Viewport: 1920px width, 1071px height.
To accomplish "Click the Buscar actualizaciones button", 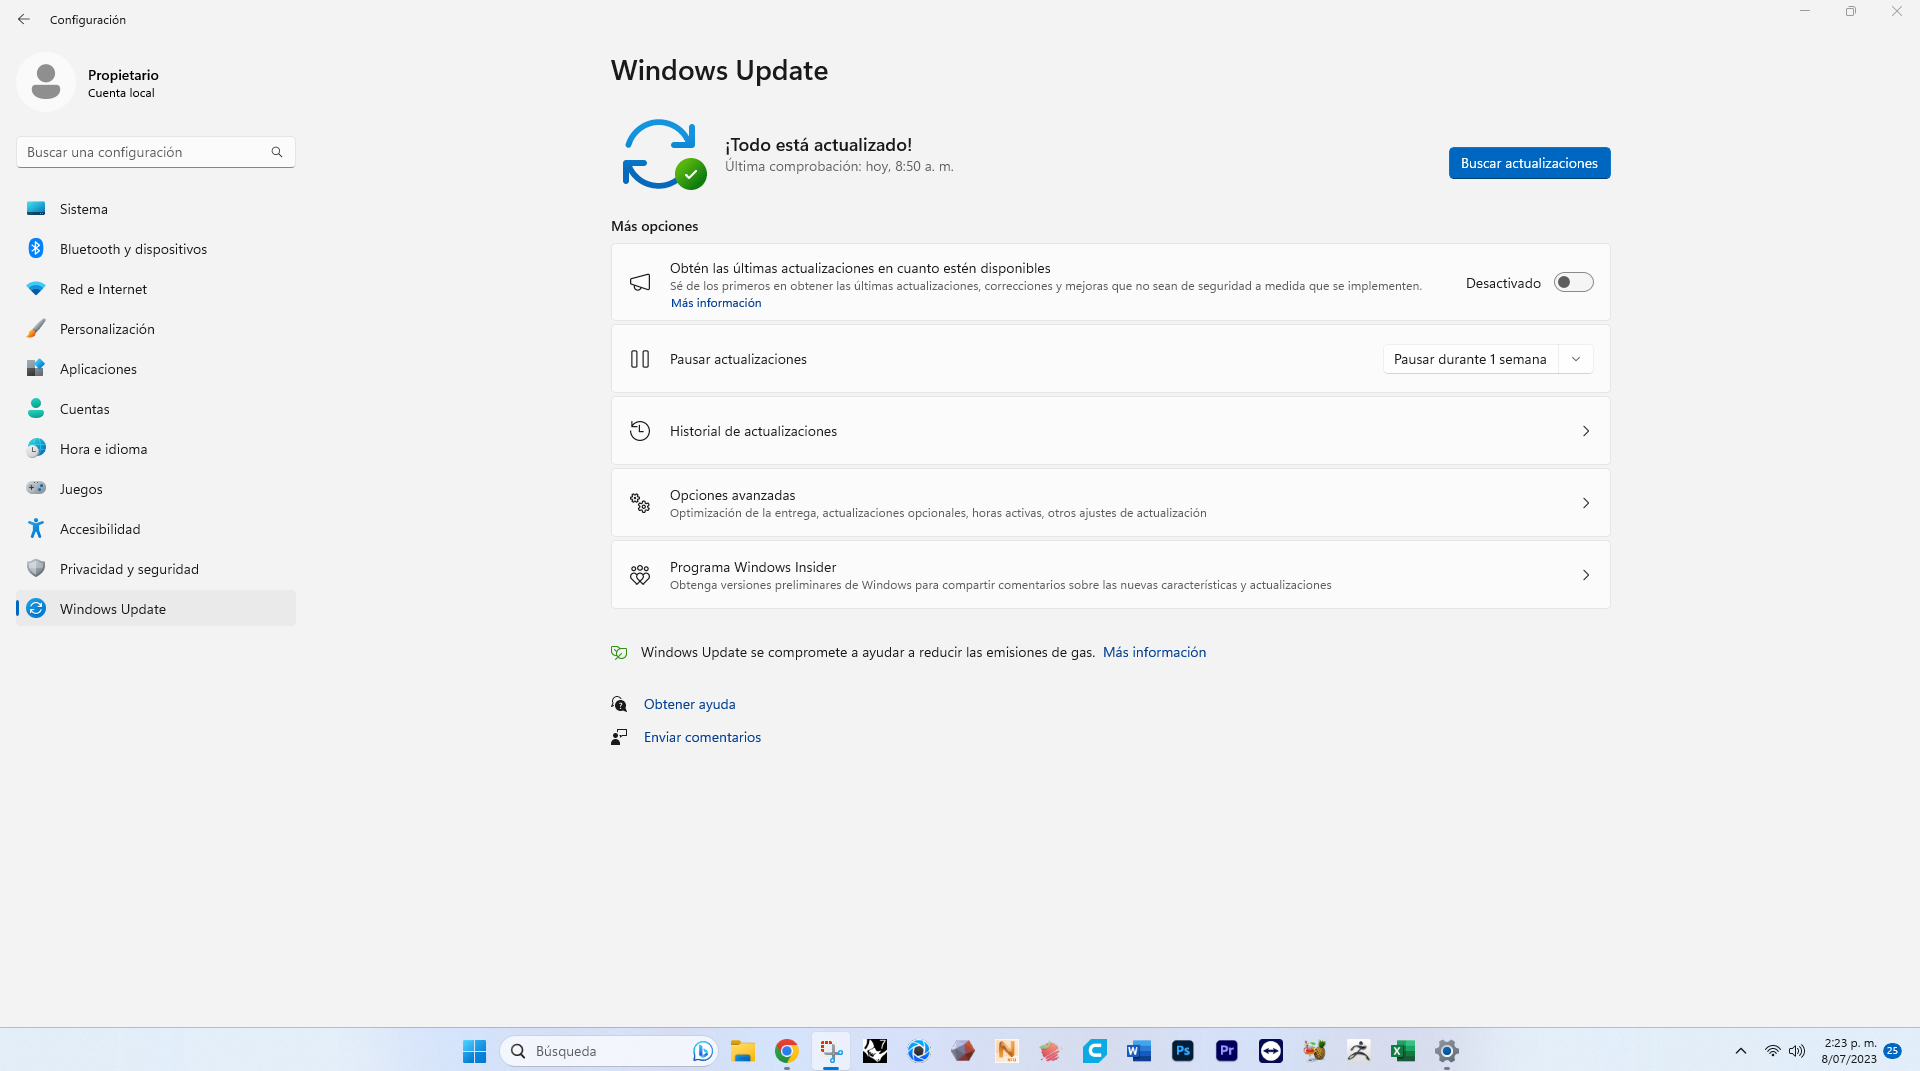I will tap(1529, 163).
